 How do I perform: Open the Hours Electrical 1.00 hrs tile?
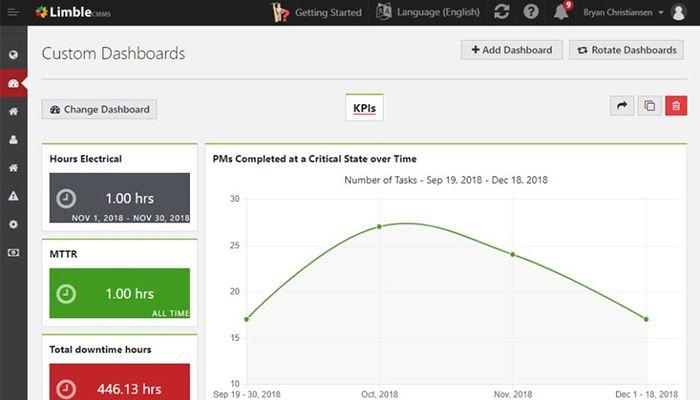pos(120,198)
